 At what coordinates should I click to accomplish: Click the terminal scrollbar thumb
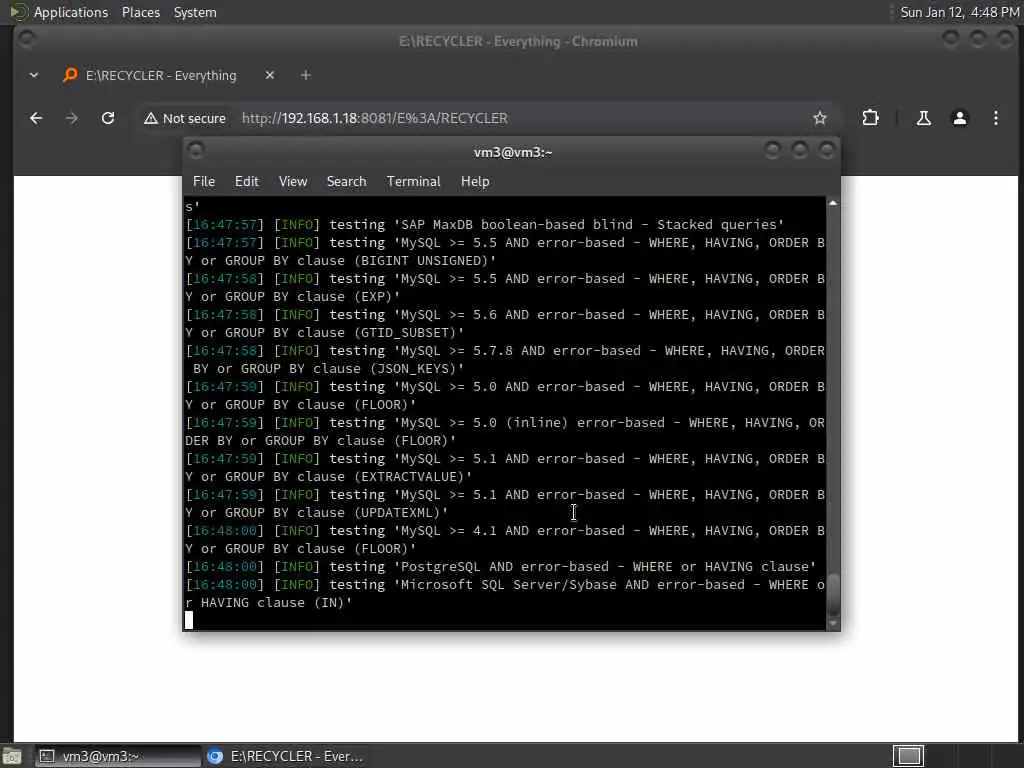coord(833,594)
